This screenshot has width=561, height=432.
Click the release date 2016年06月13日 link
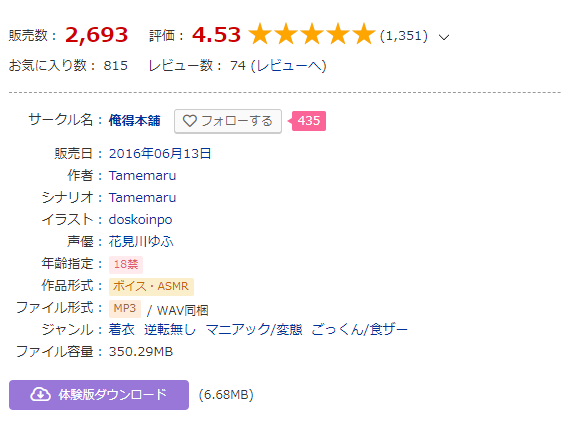160,154
